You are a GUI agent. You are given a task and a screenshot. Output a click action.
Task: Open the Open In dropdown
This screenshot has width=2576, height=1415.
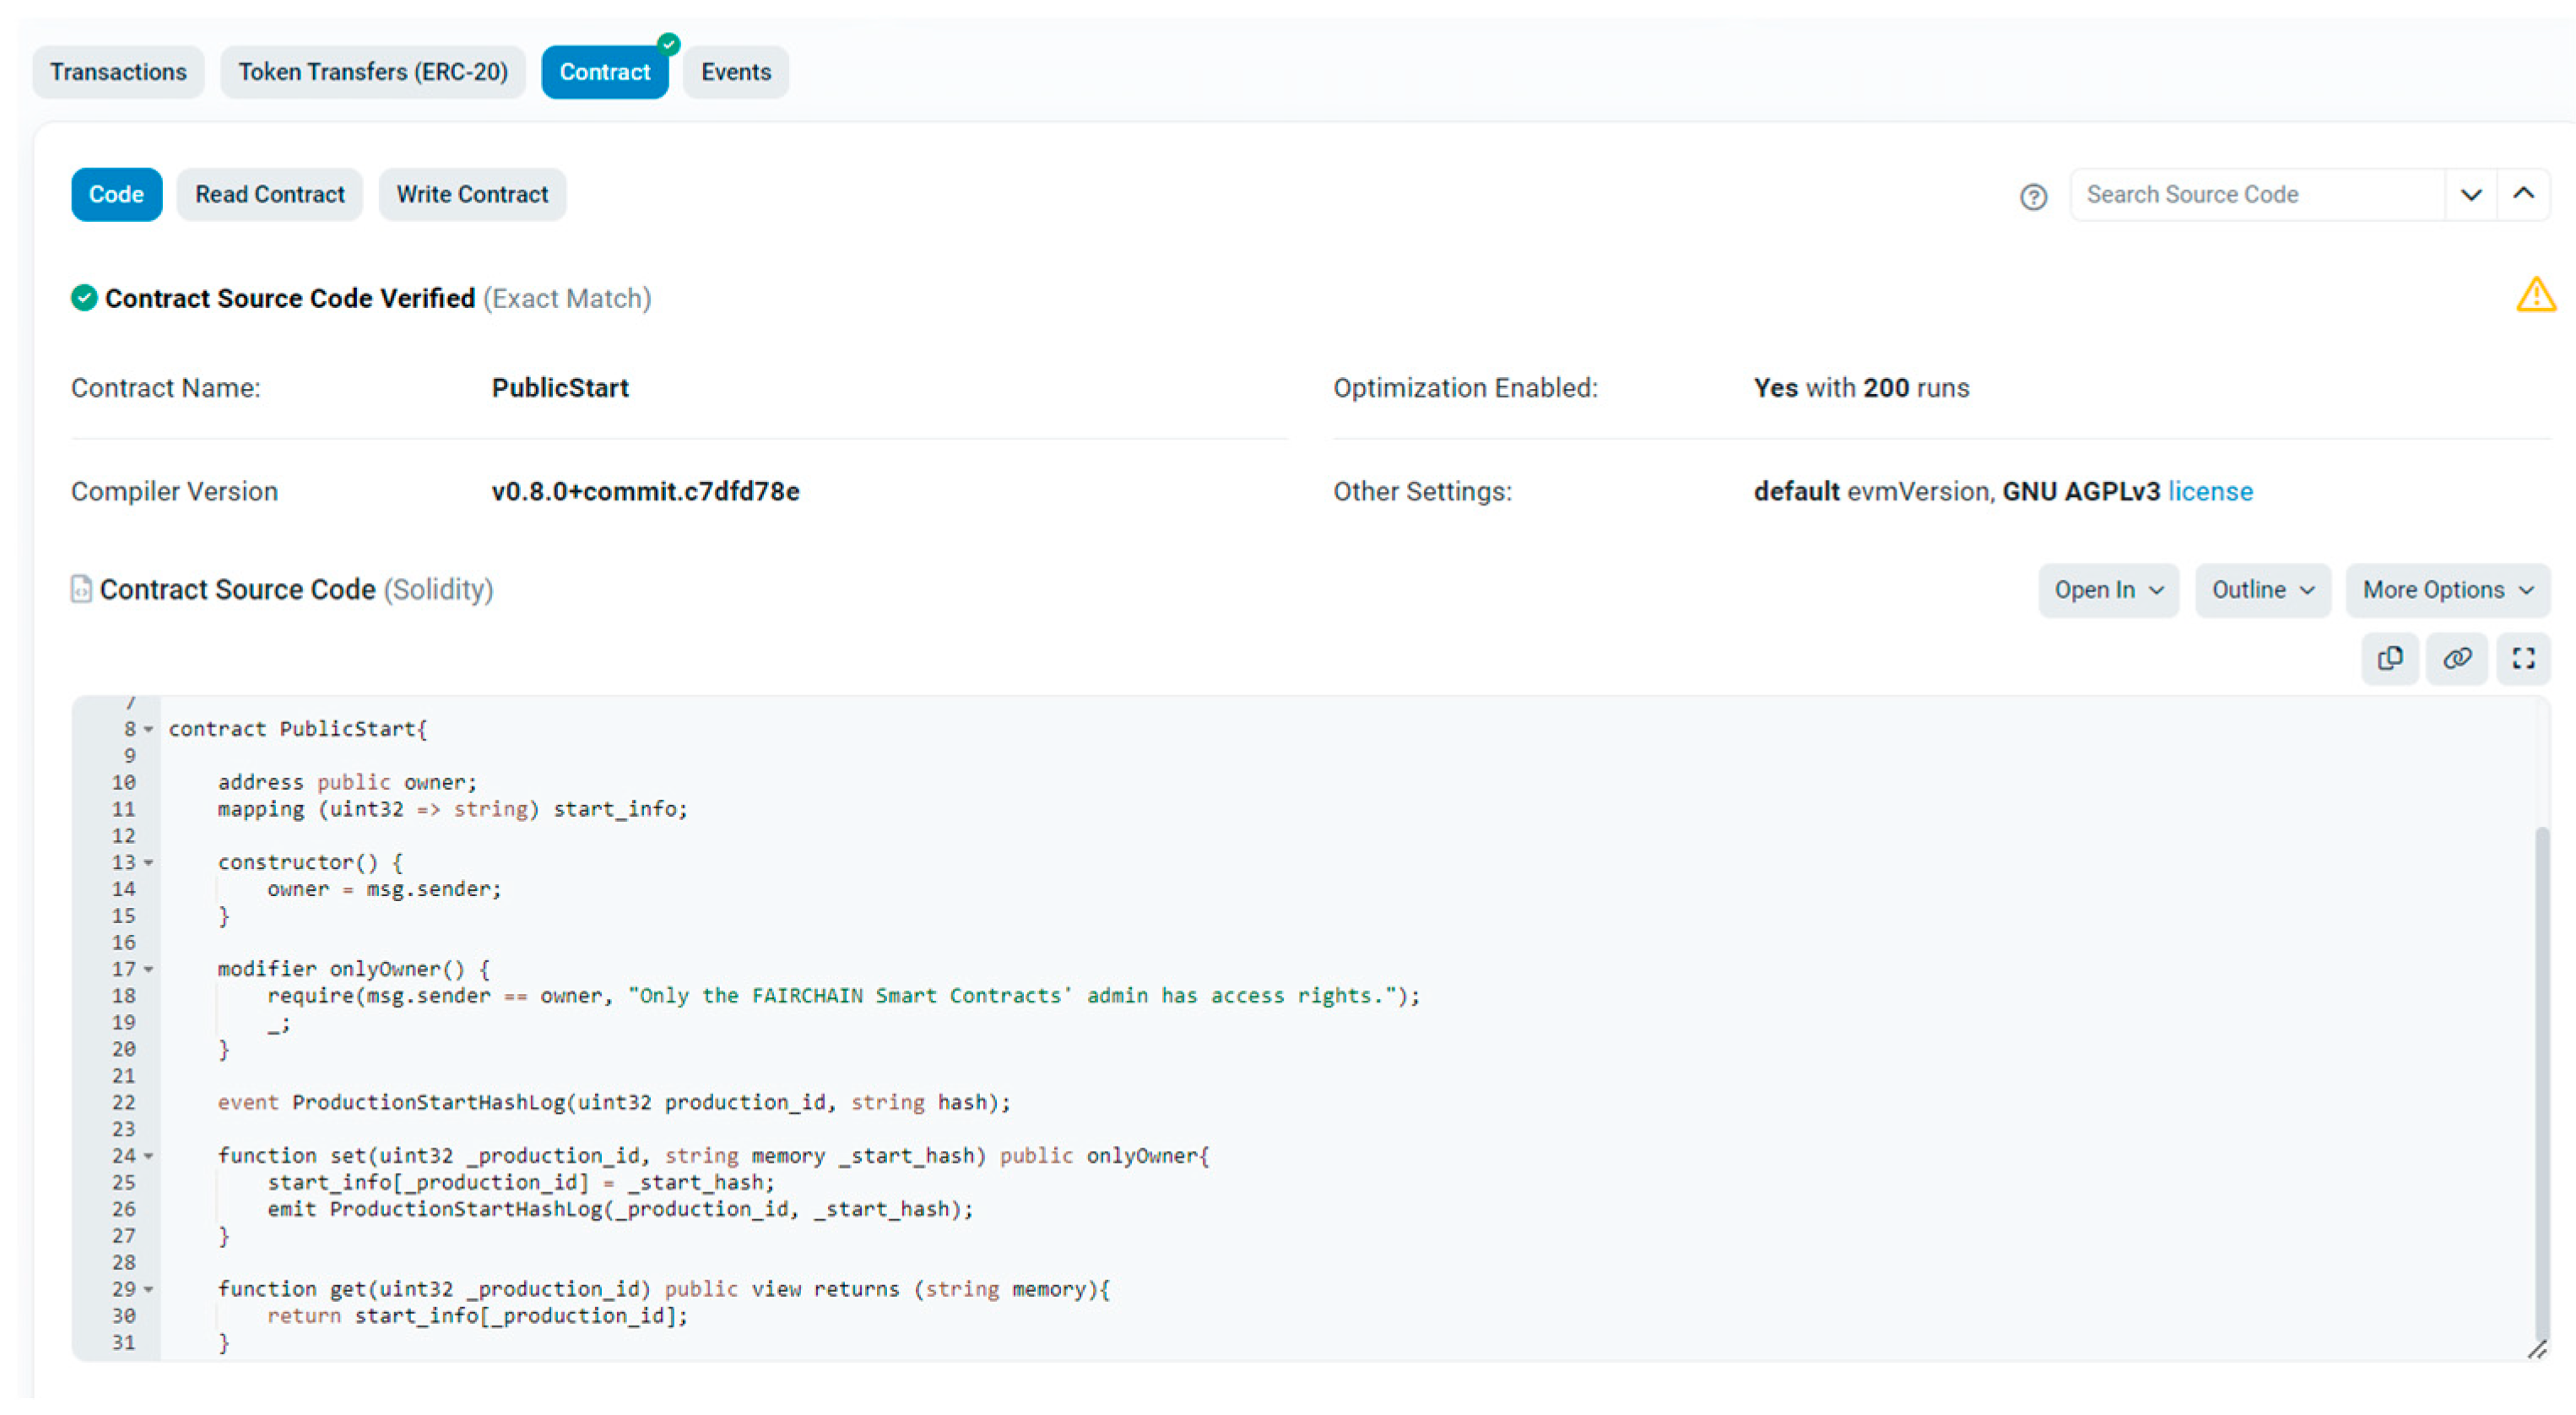coord(2108,590)
